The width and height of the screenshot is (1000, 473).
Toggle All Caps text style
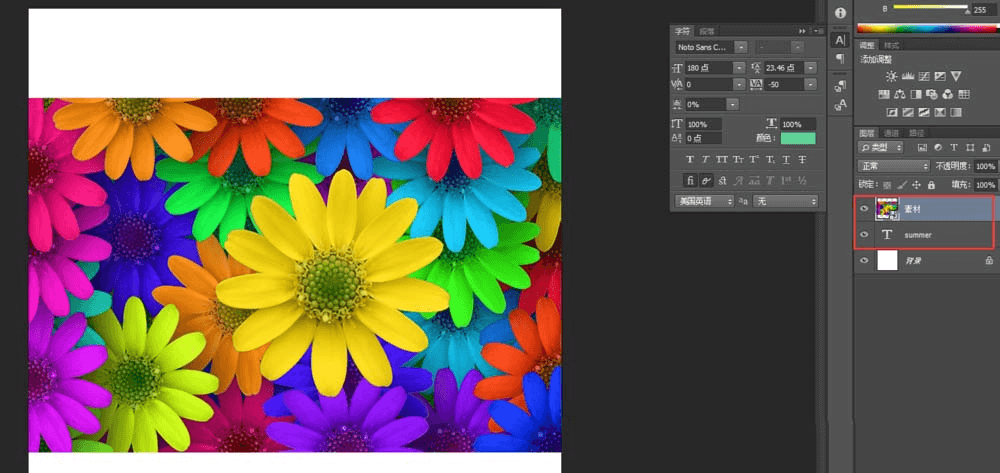click(x=722, y=159)
